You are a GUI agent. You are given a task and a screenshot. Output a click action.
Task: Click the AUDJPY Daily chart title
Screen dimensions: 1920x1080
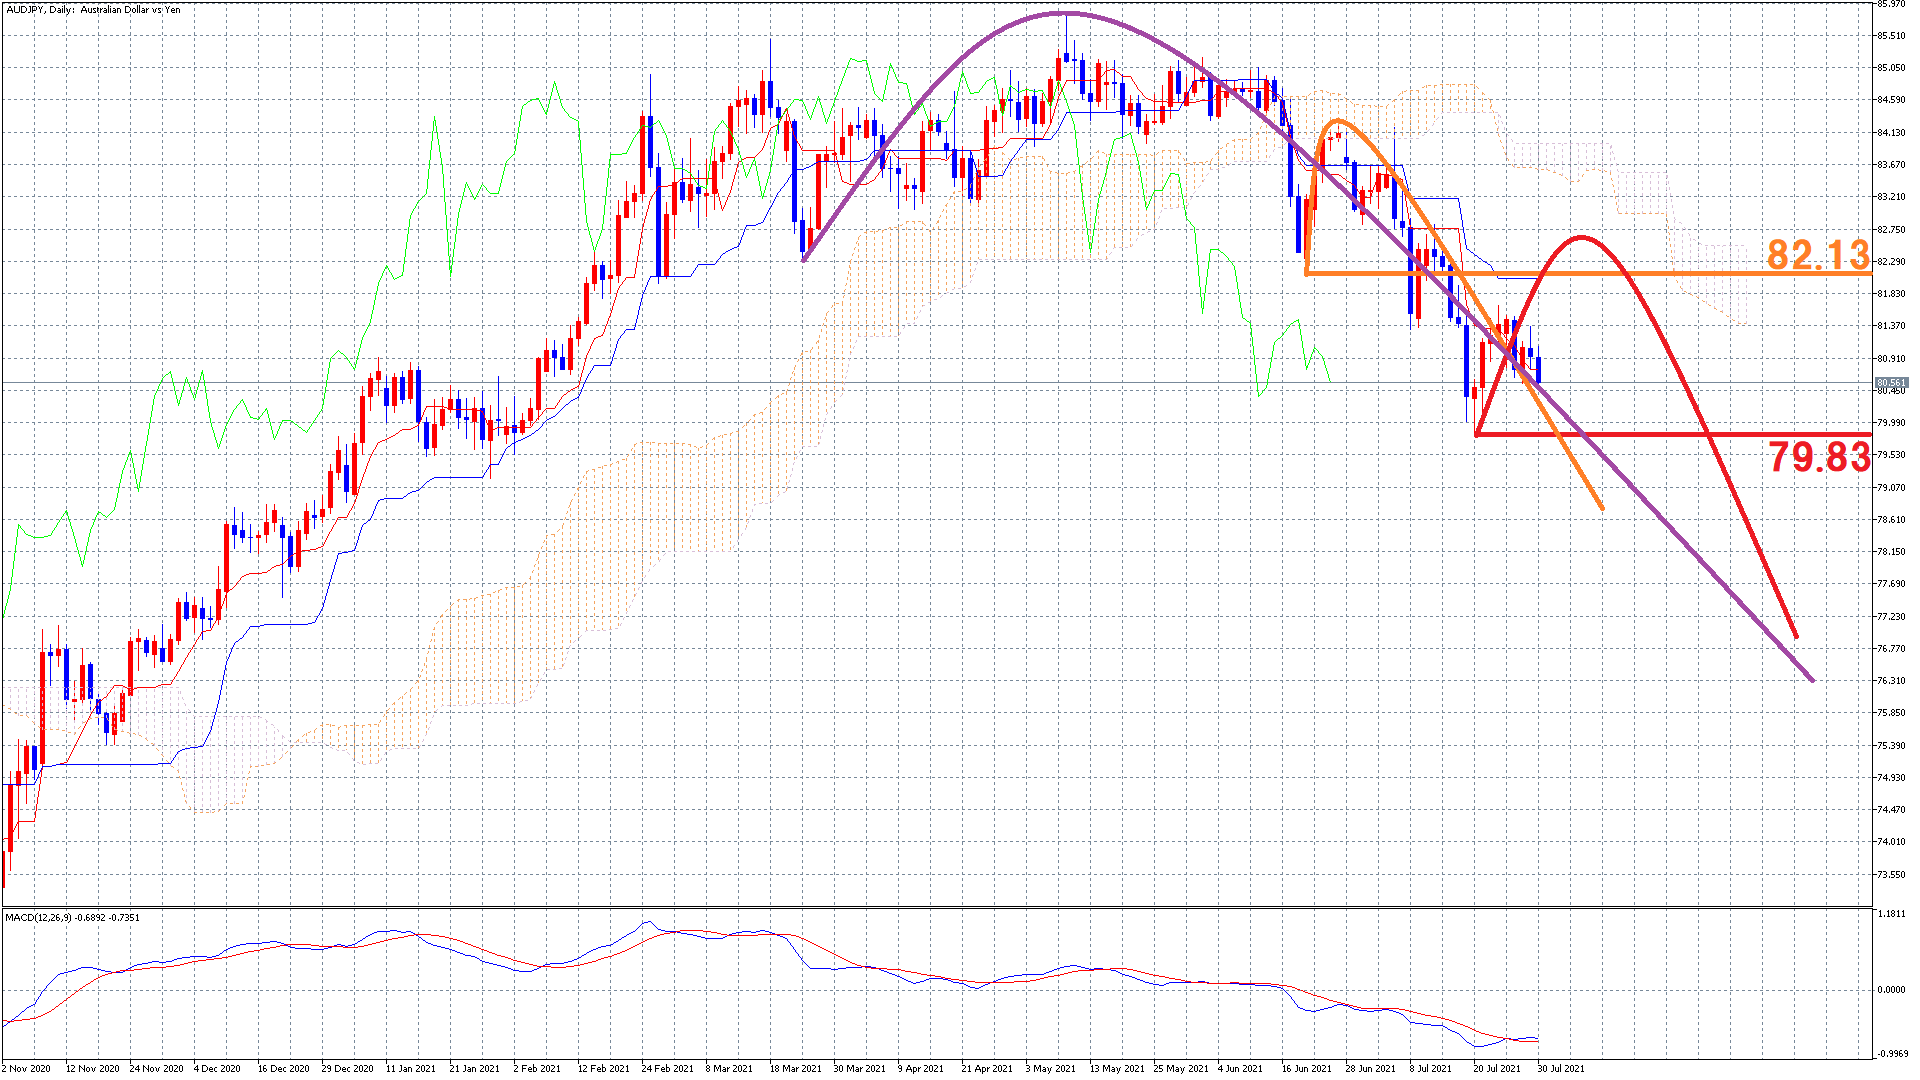coord(93,10)
